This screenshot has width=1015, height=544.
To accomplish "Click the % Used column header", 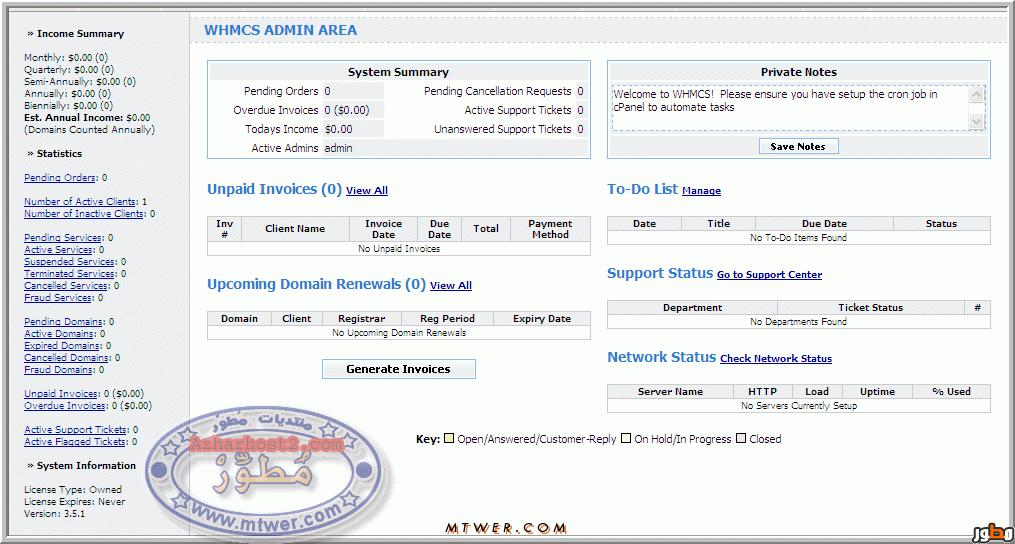I will [952, 392].
